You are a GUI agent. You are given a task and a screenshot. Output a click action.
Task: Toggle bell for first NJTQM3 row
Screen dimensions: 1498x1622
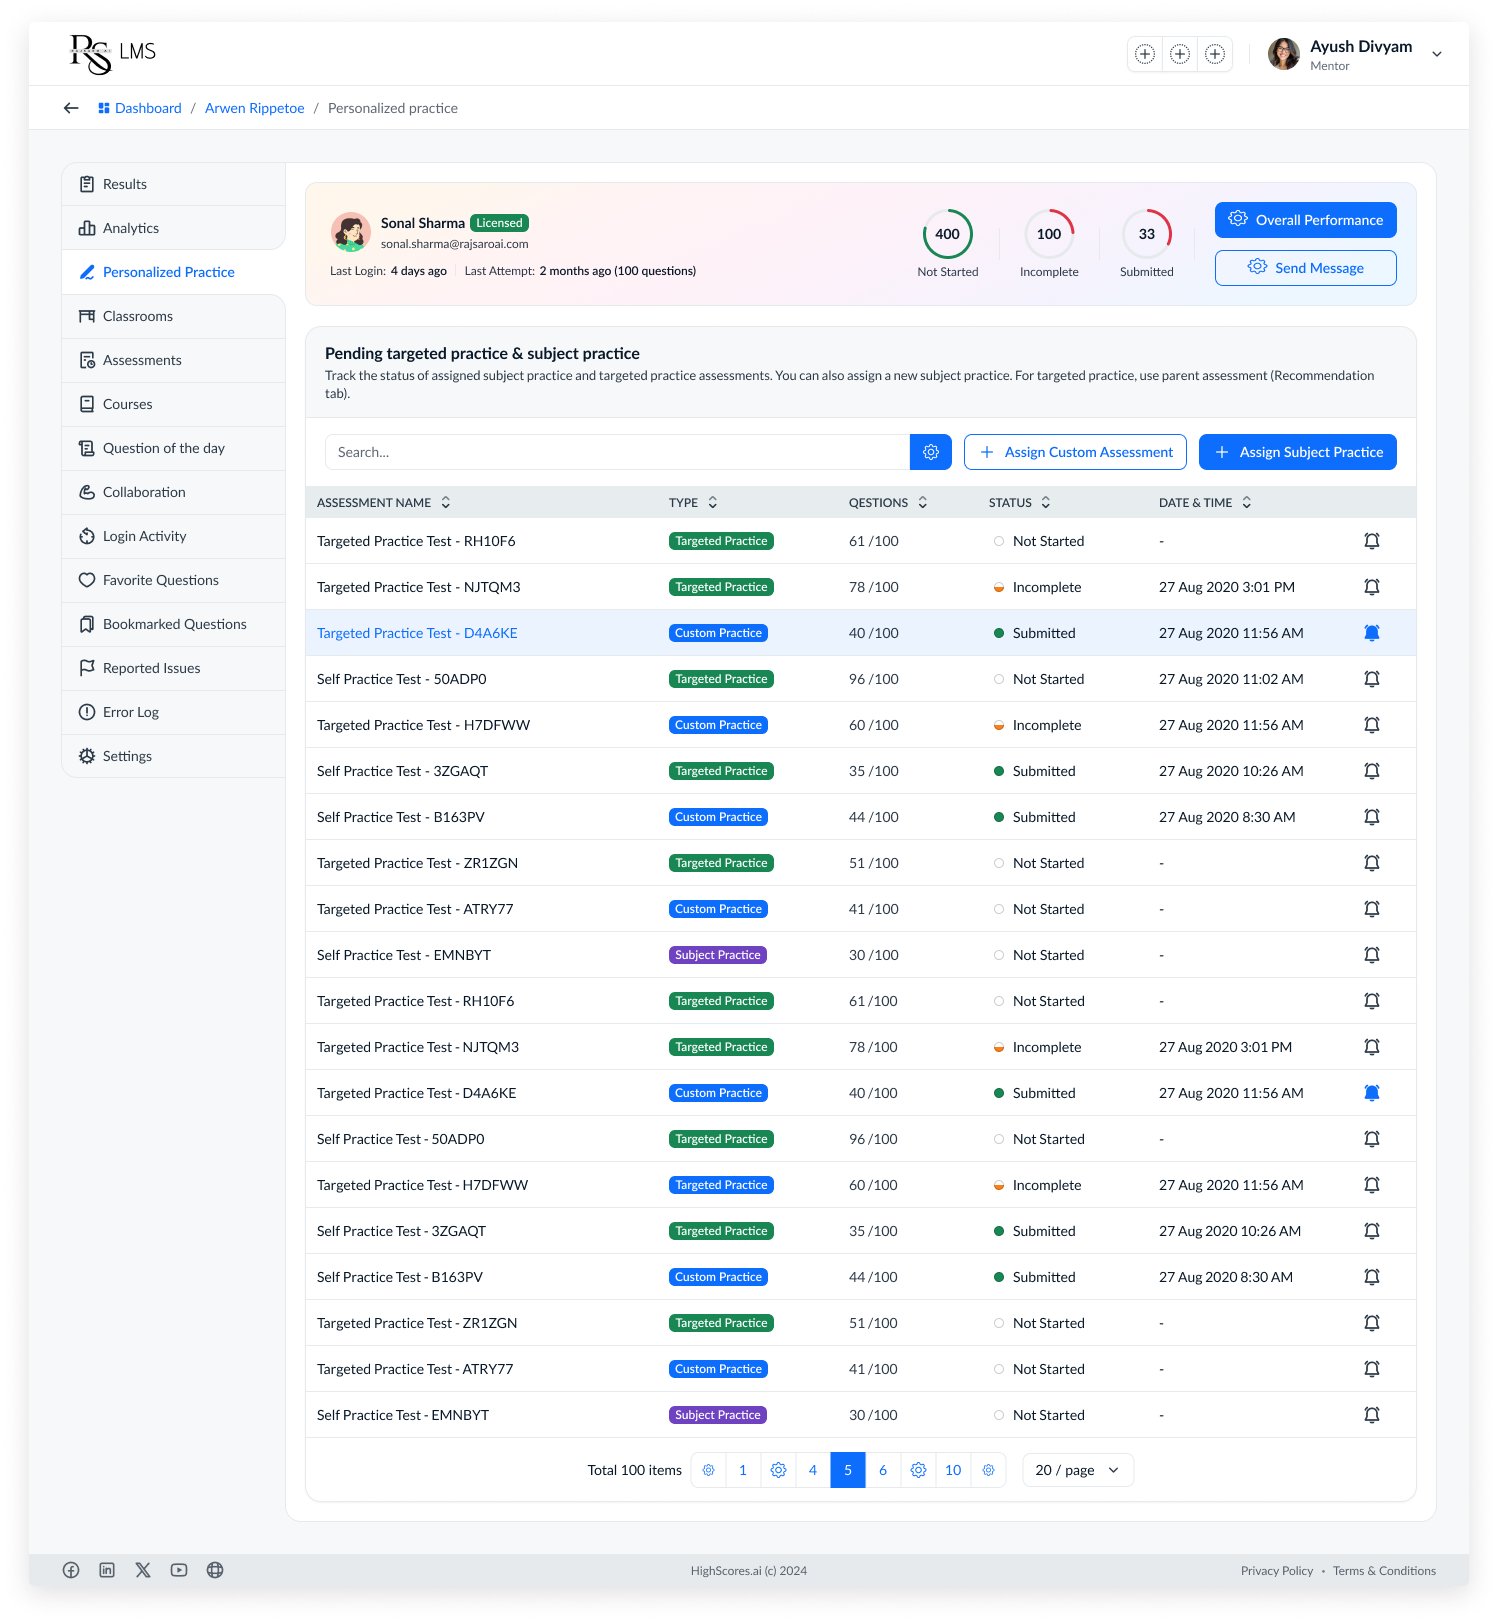1372,587
